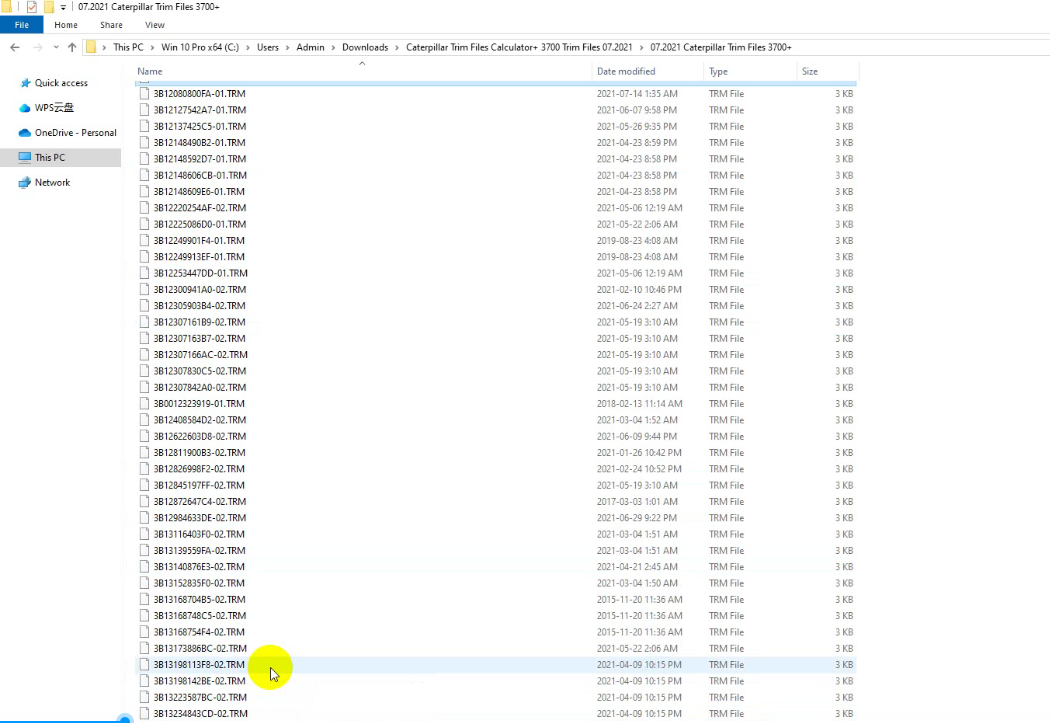
Task: Select file 3B12408584D2-02.TRM
Action: (200, 420)
